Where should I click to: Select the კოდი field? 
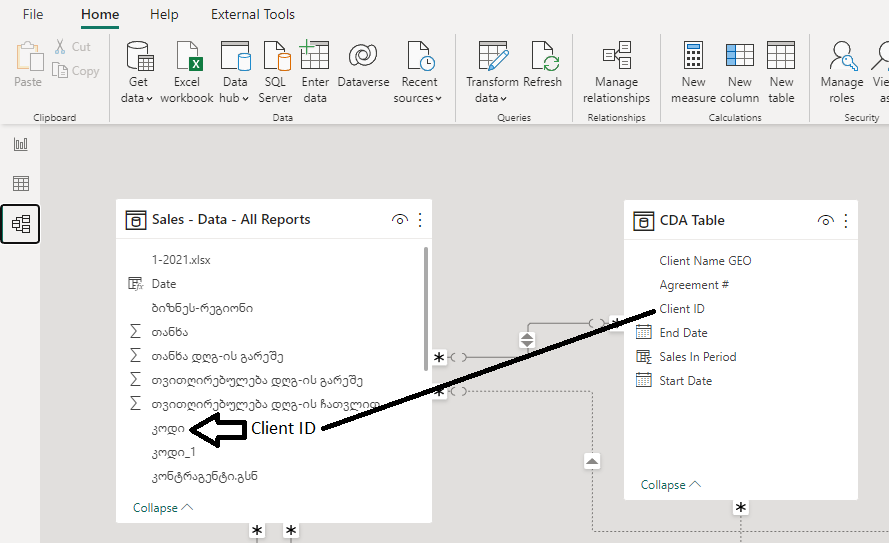coord(168,429)
